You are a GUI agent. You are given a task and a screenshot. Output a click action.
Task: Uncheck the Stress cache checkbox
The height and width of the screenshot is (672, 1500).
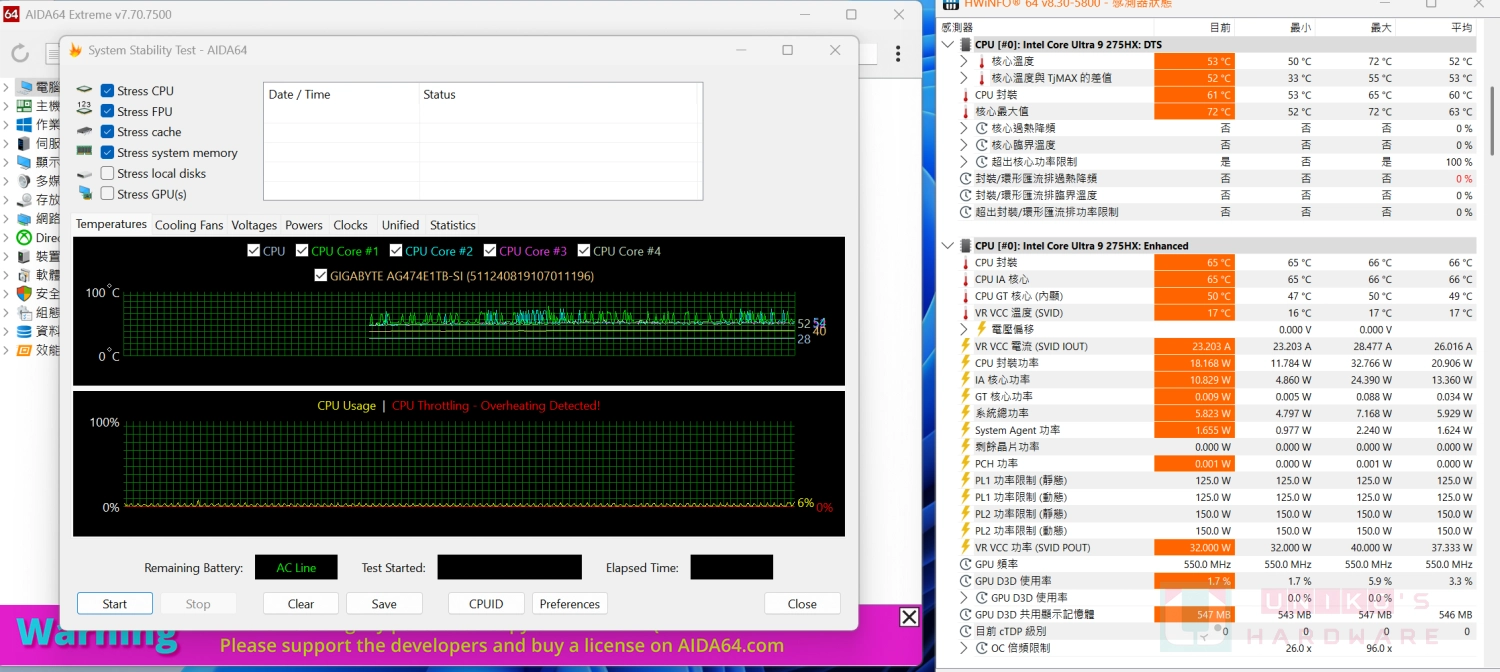(107, 131)
